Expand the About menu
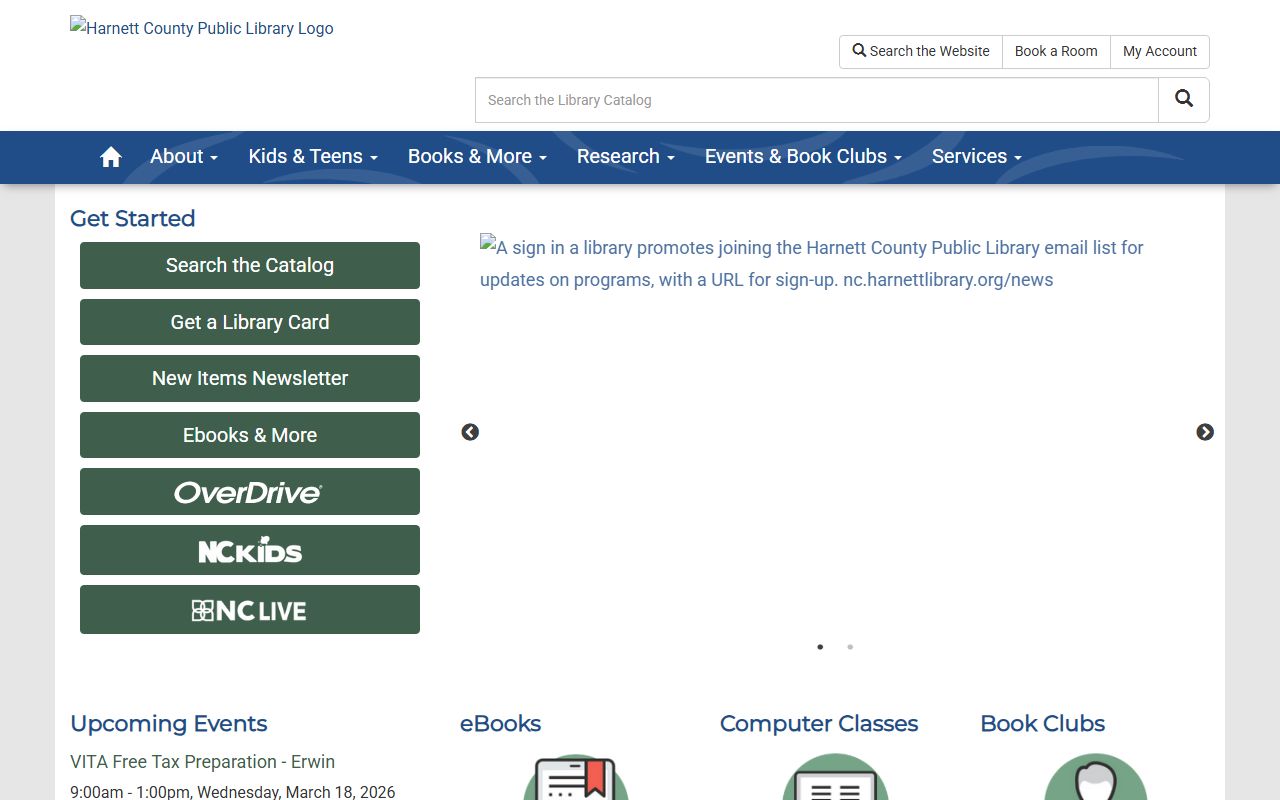1280x800 pixels. 184,157
